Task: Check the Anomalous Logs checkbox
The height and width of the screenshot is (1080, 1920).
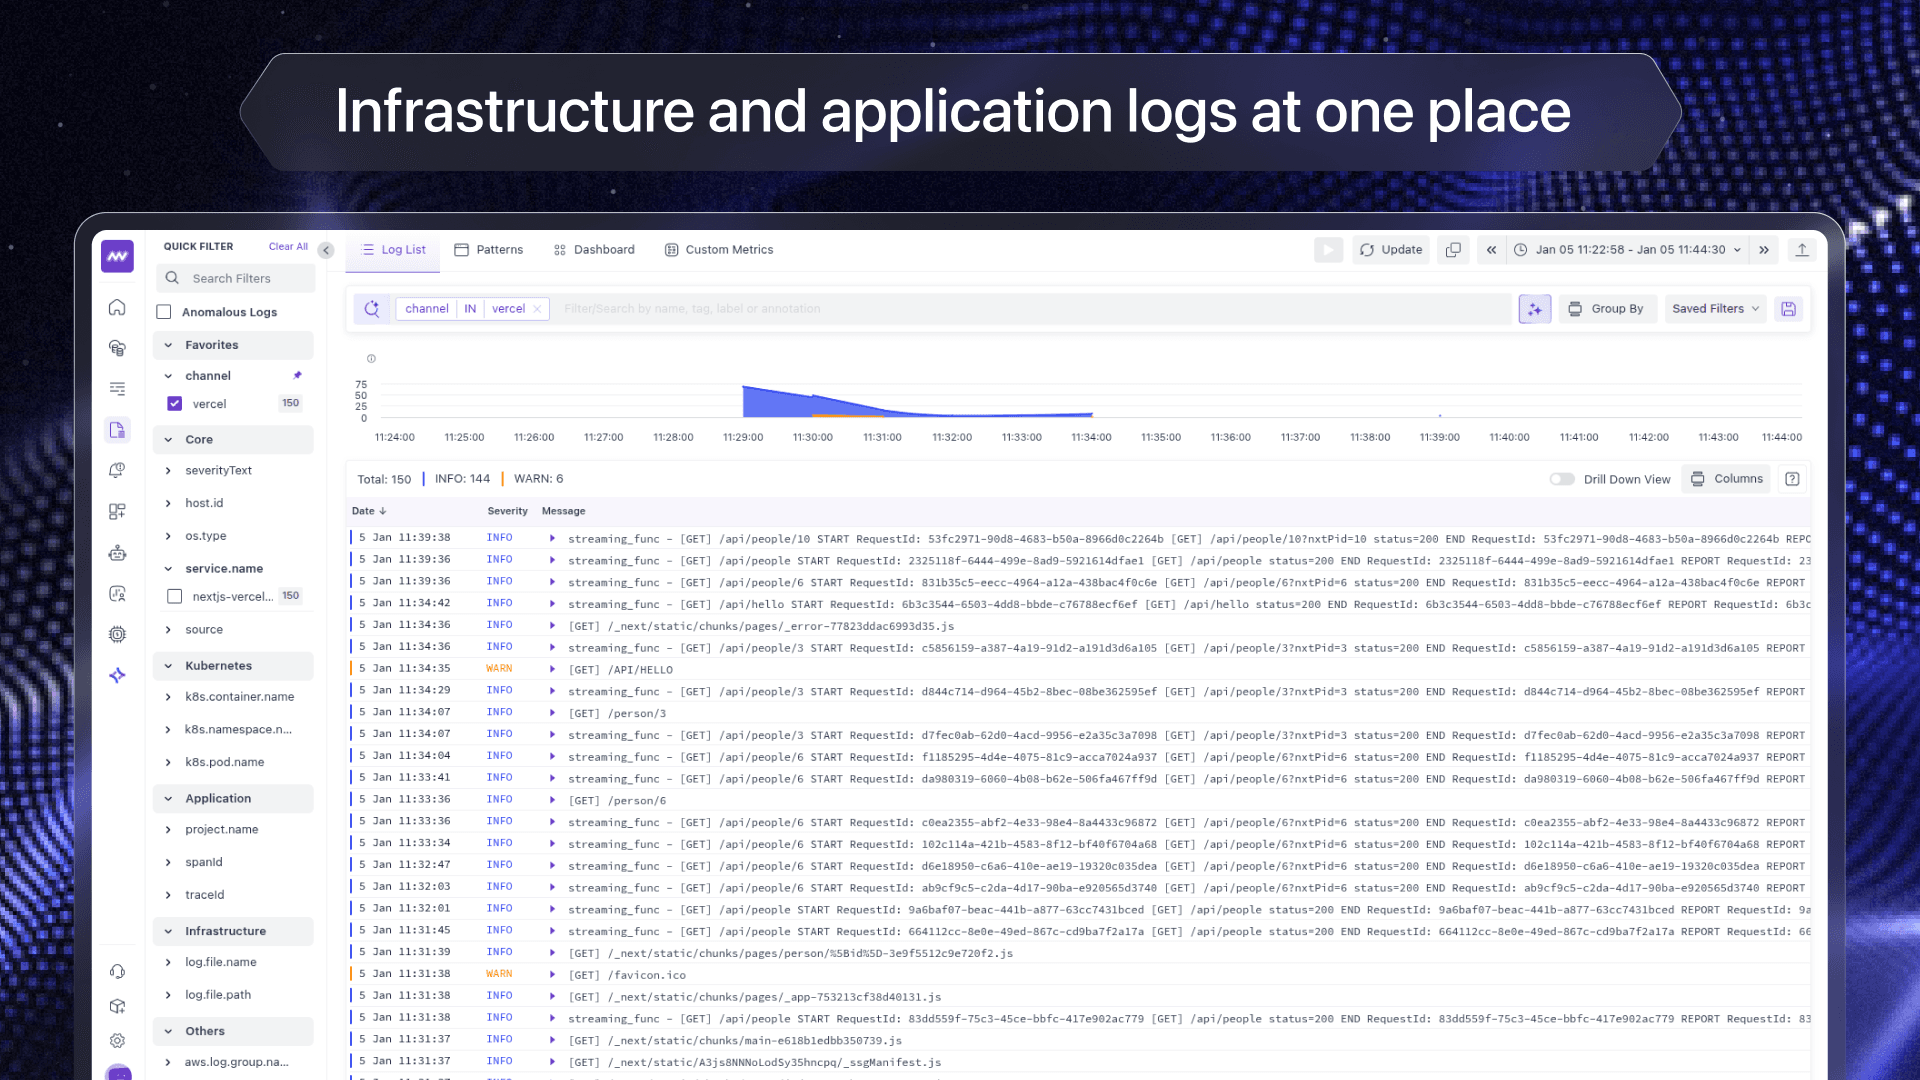Action: 164,312
